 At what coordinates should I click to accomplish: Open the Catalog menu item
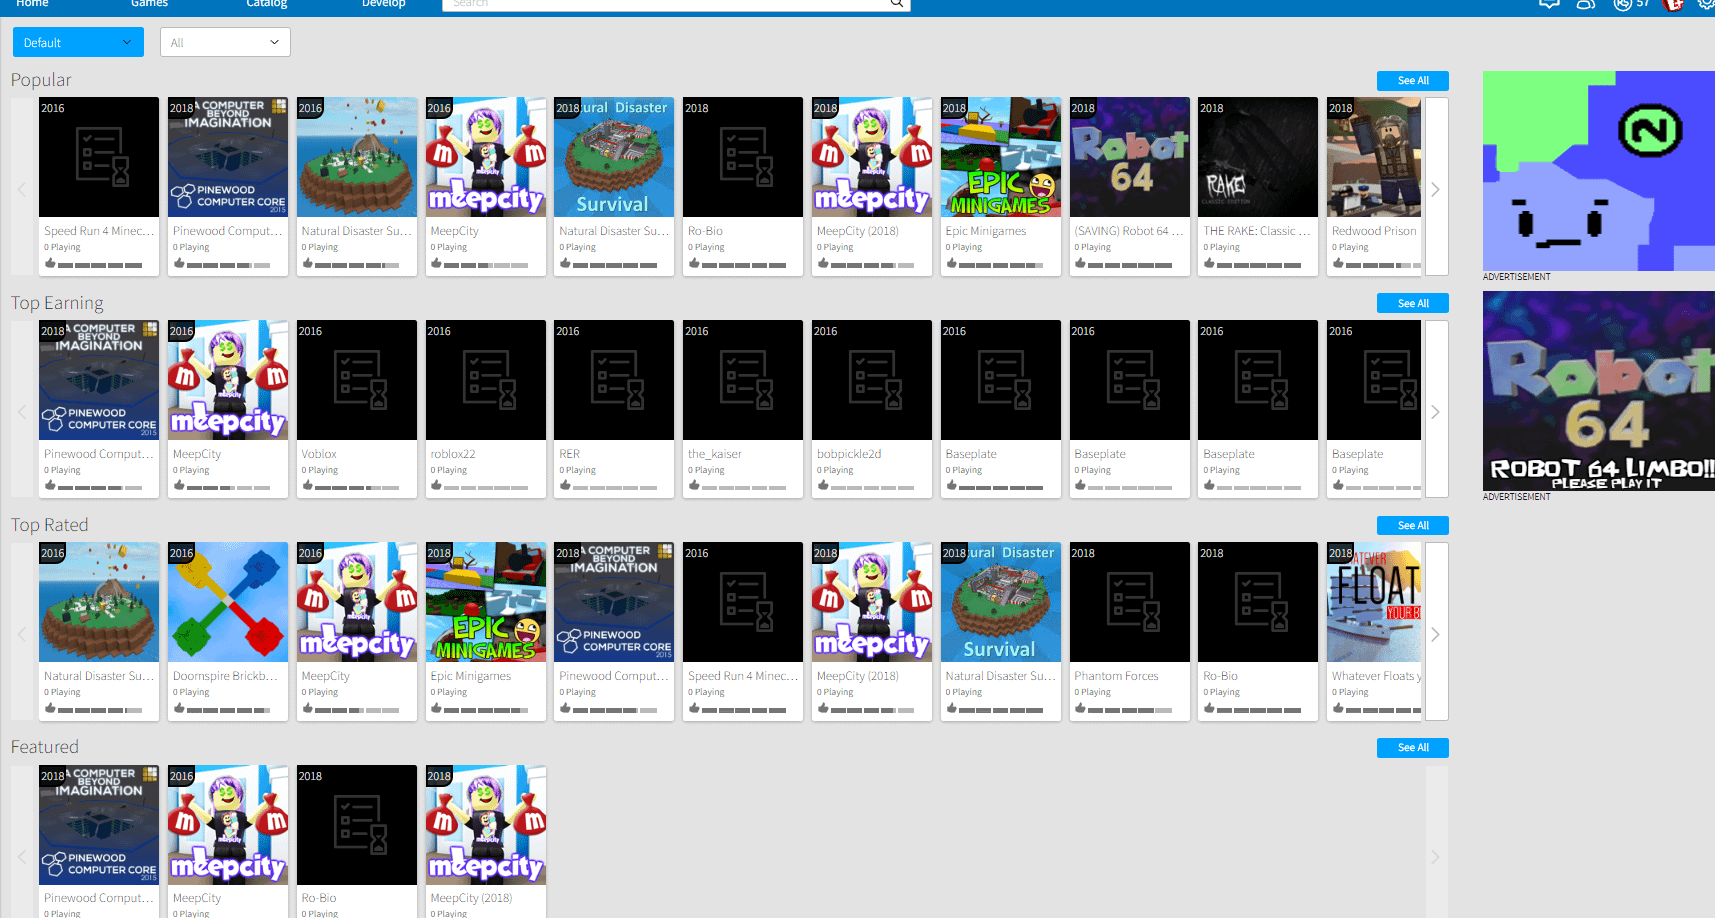(267, 4)
